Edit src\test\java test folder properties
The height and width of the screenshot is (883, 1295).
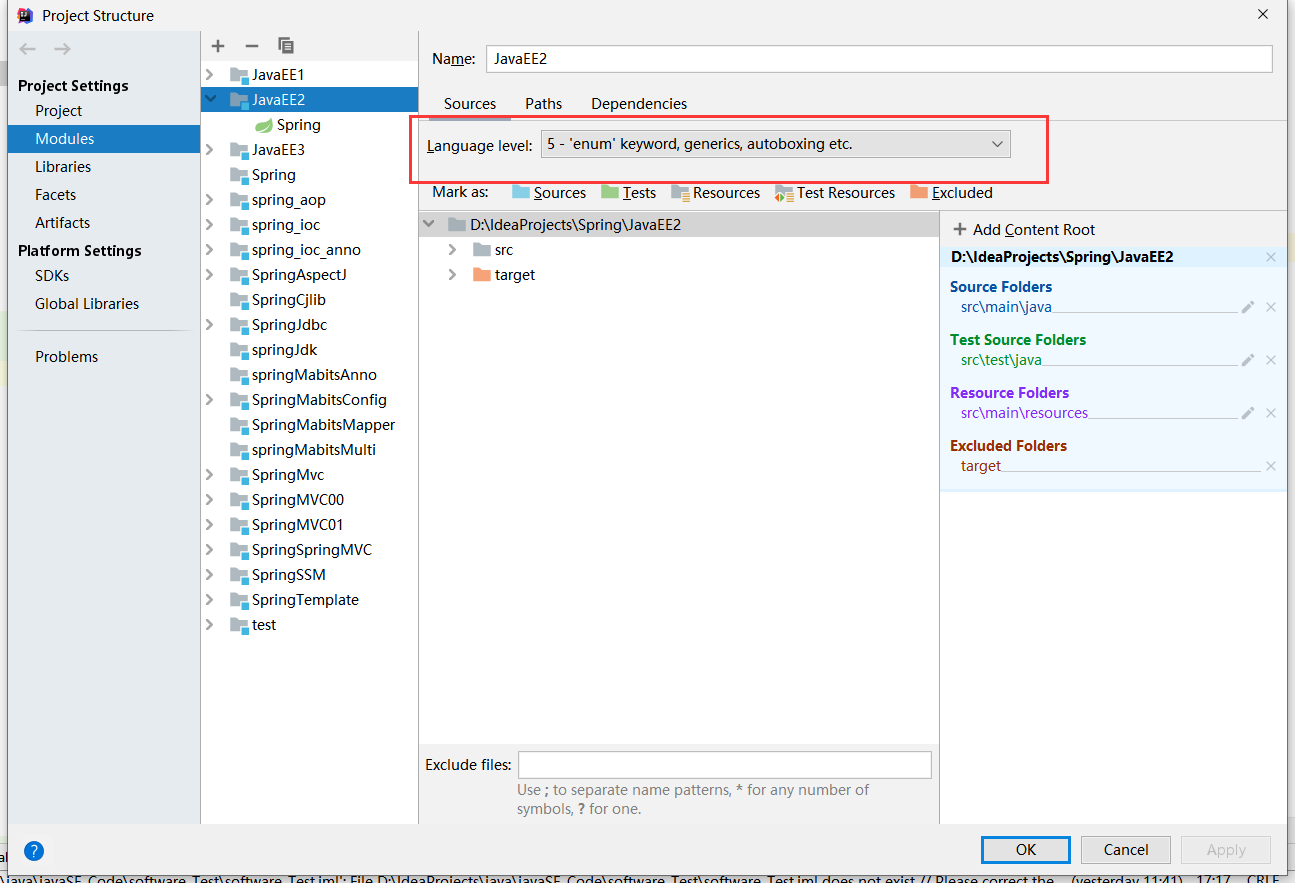(x=1247, y=360)
